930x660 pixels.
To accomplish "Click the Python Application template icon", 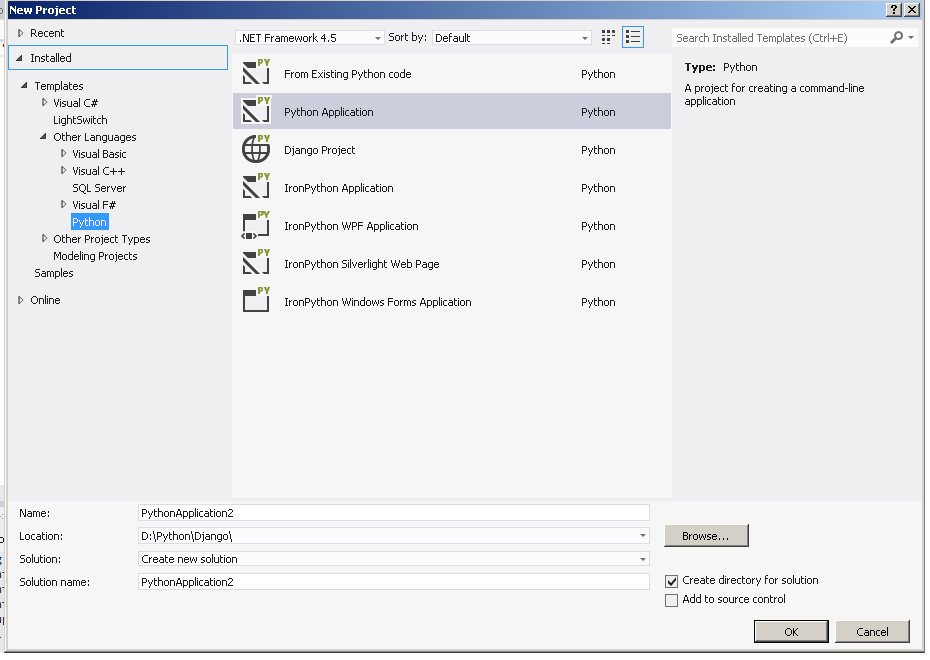I will coord(256,110).
